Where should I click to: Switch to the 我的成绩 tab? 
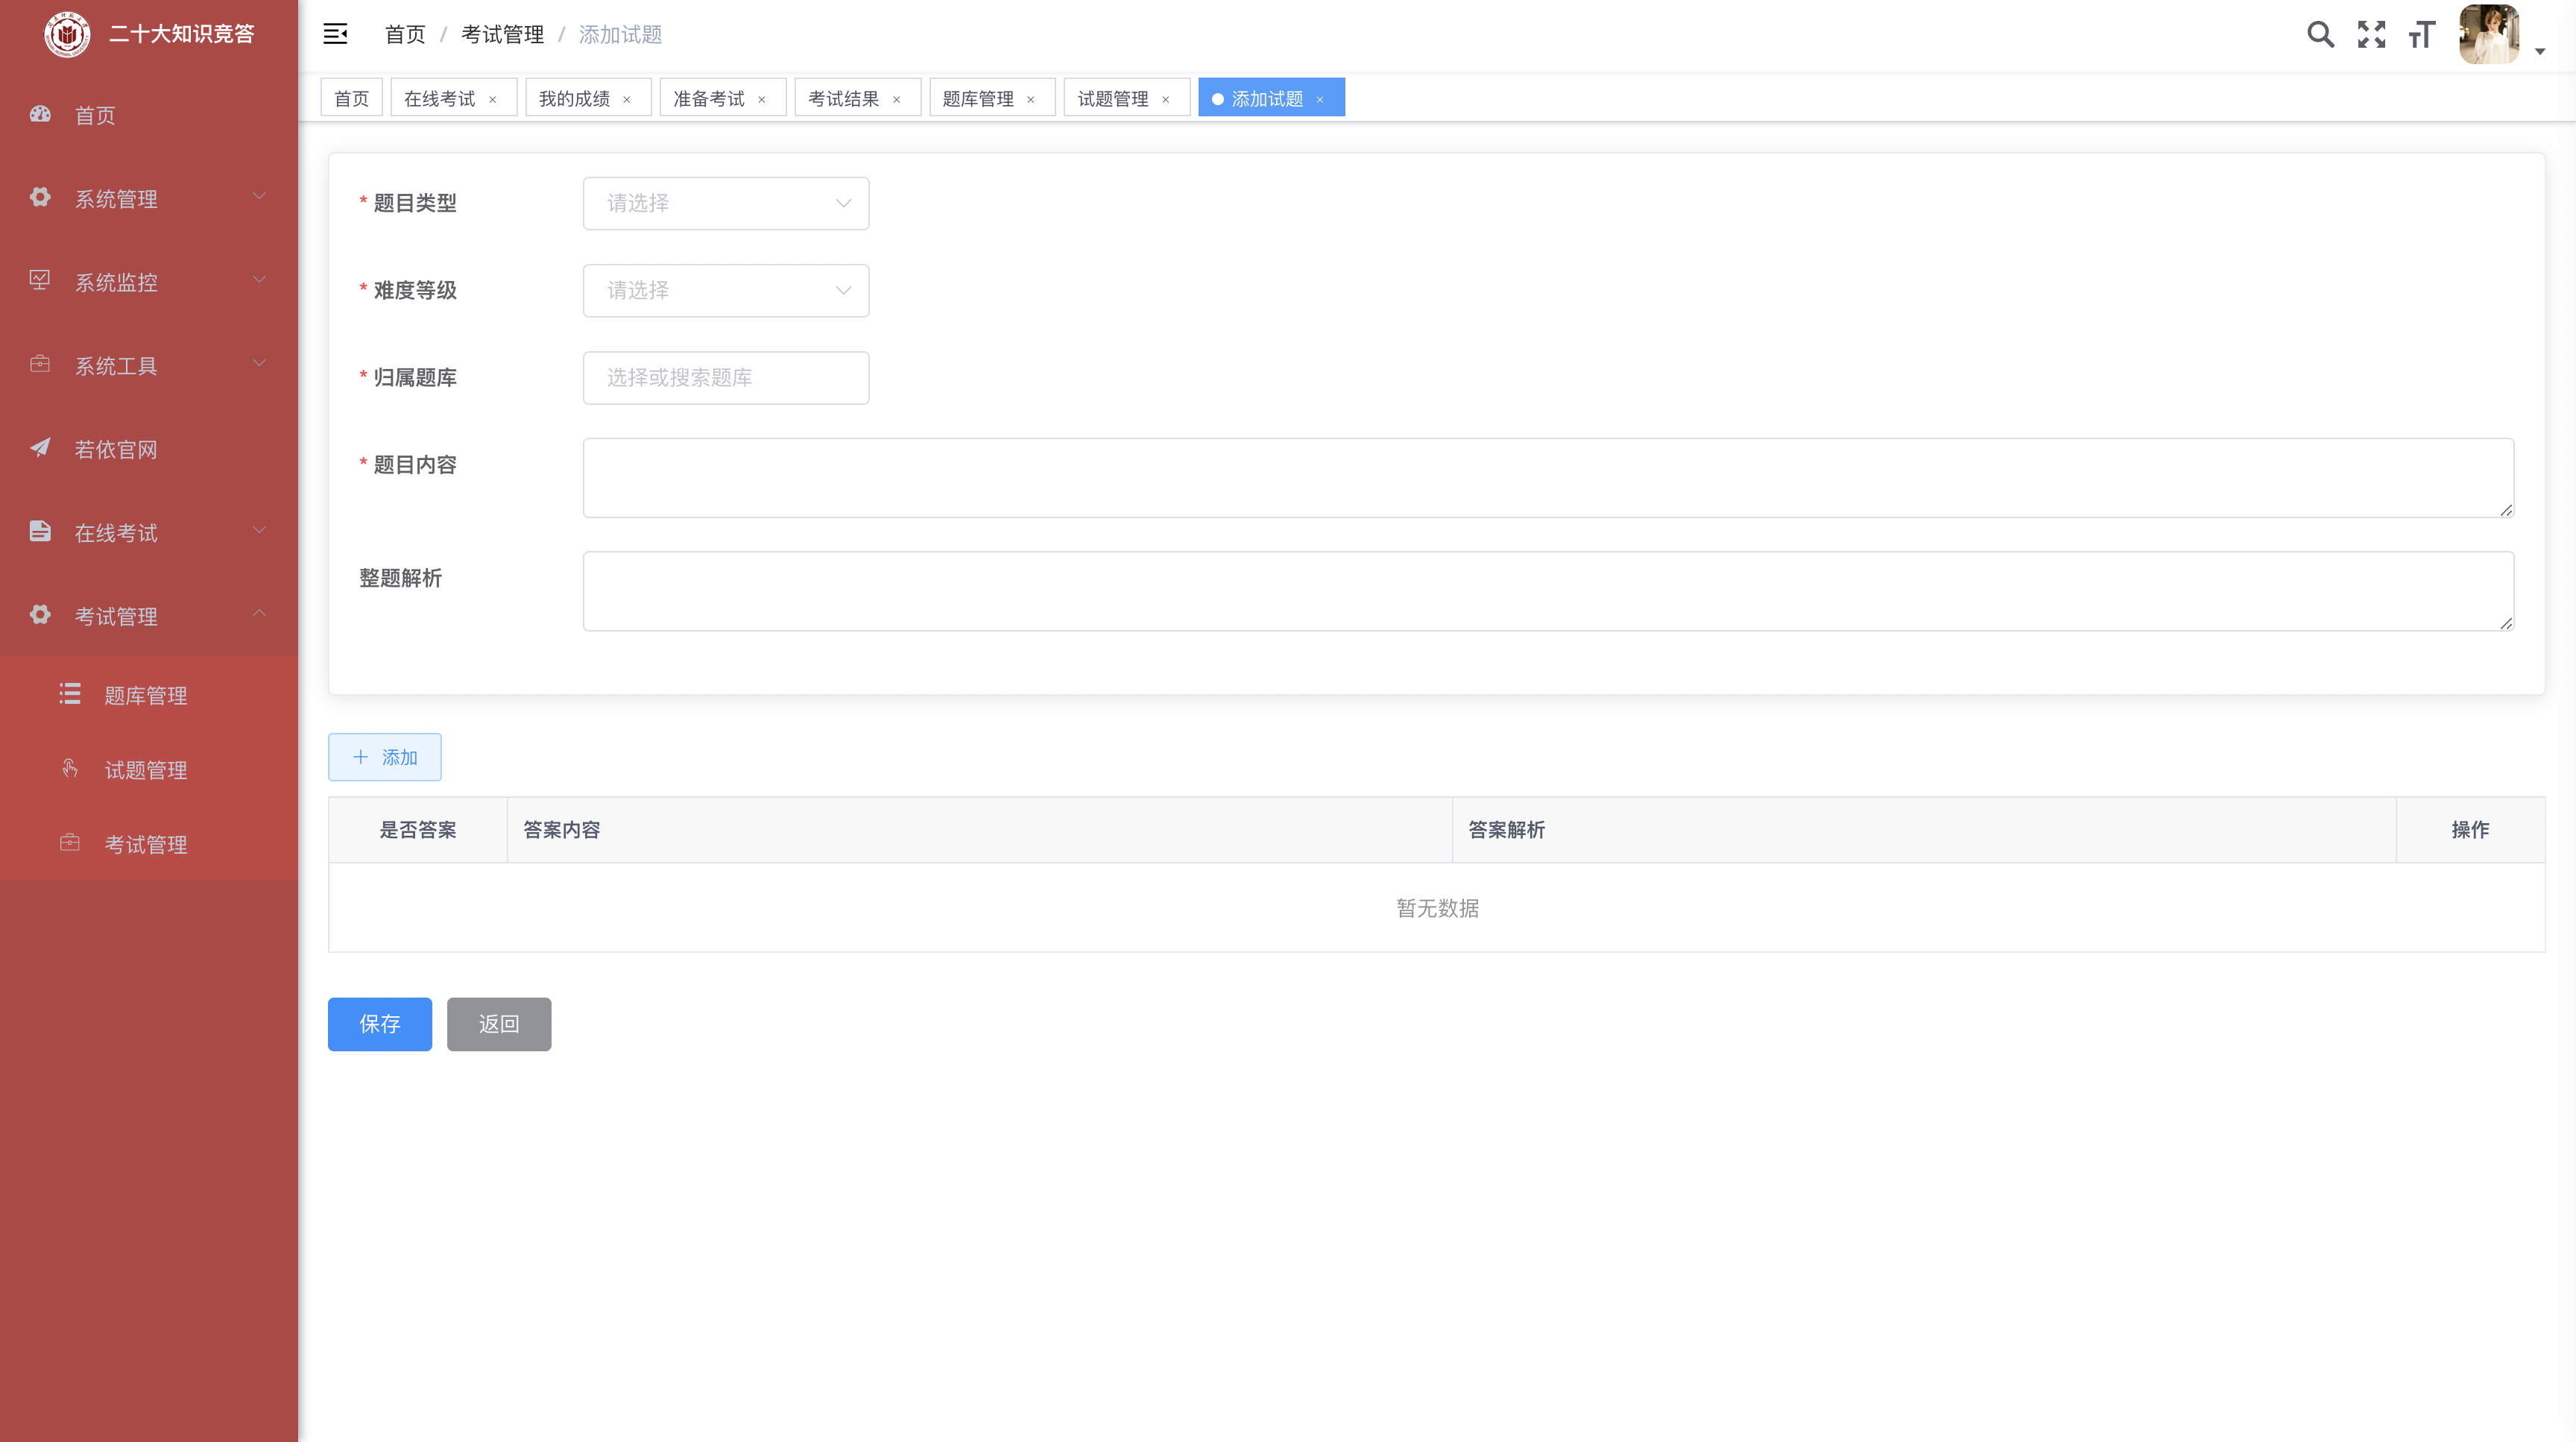pyautogui.click(x=574, y=98)
